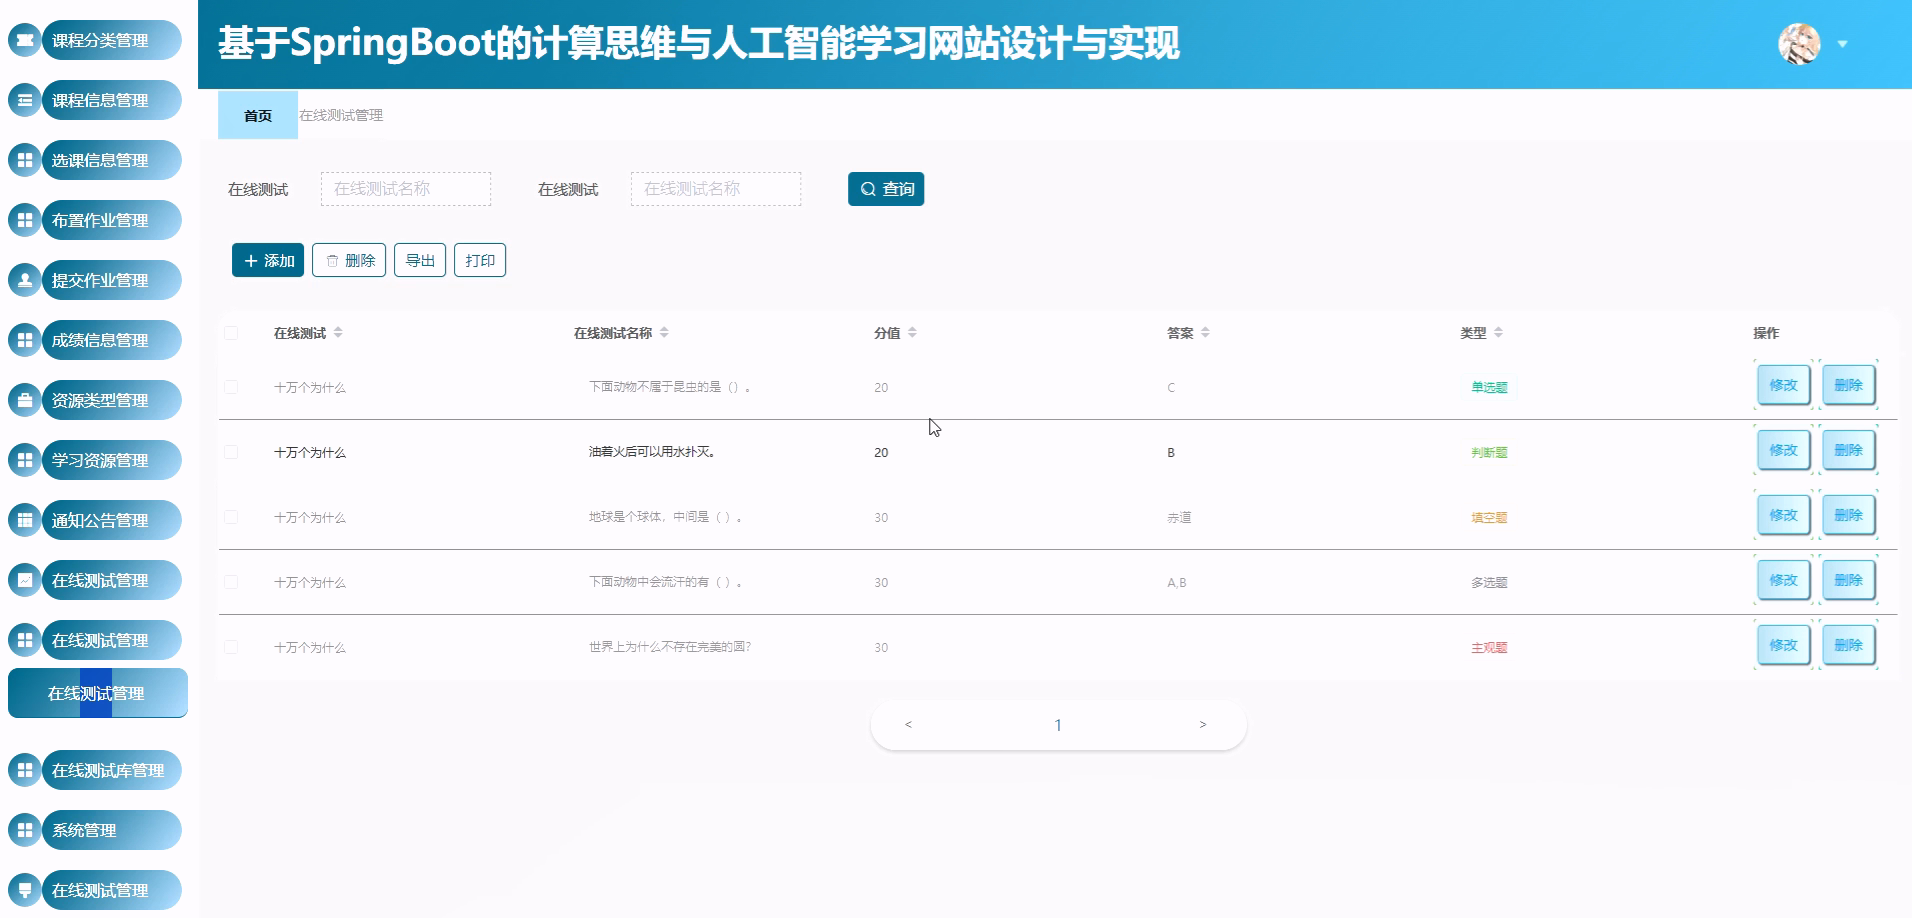Click the 导出 button
Viewport: 1912px width, 918px height.
pos(420,260)
